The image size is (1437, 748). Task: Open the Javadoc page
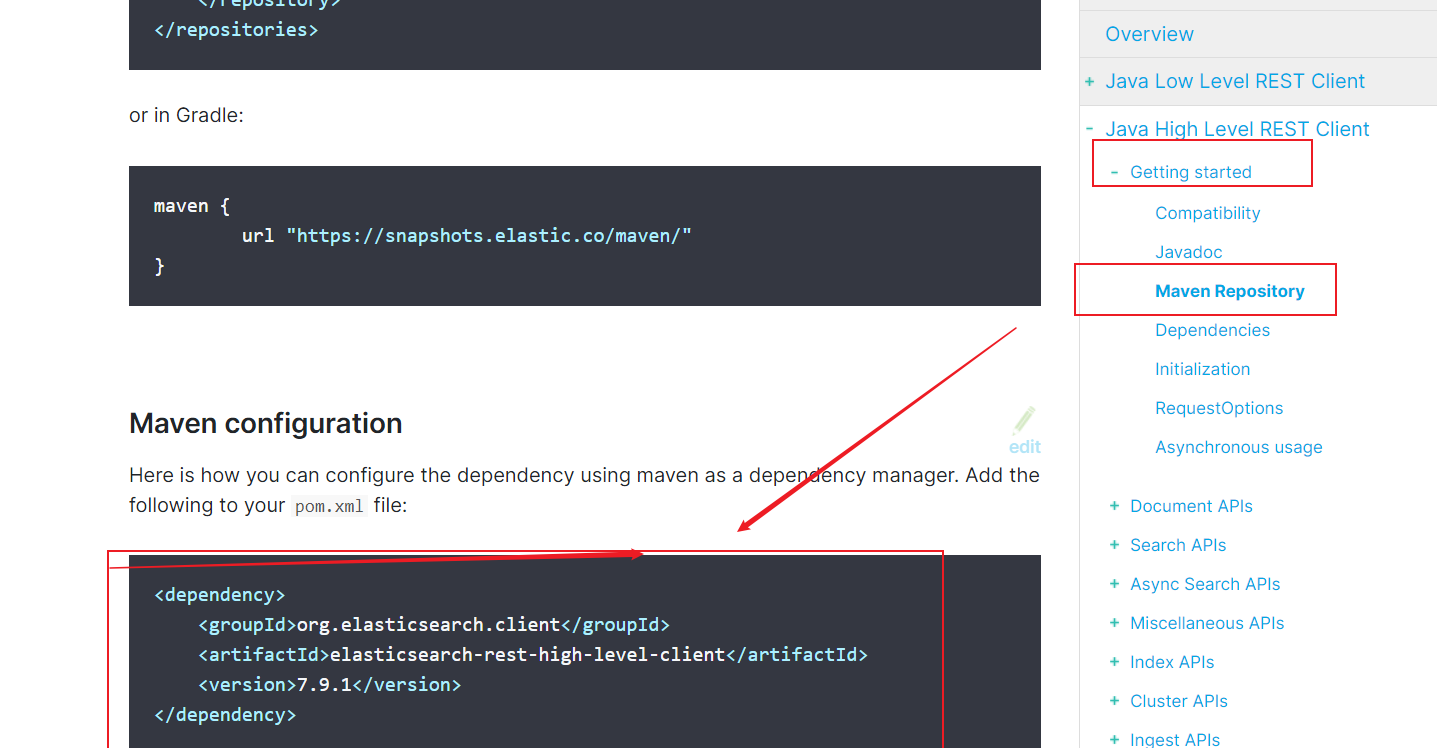click(1188, 252)
